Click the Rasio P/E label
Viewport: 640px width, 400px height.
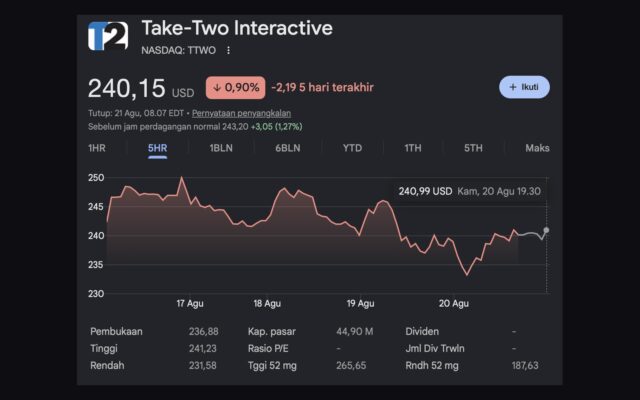tap(268, 349)
